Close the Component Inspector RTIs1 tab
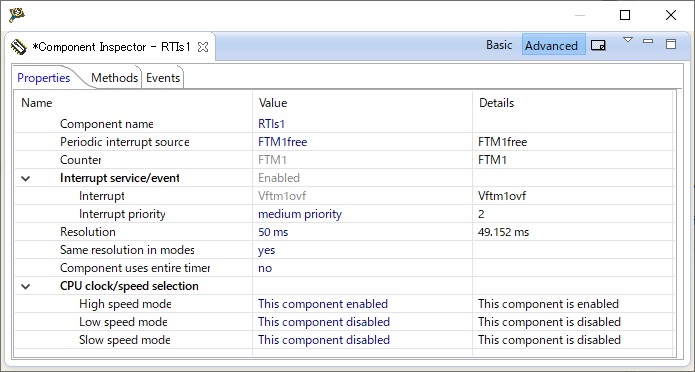Image resolution: width=695 pixels, height=372 pixels. pos(203,47)
